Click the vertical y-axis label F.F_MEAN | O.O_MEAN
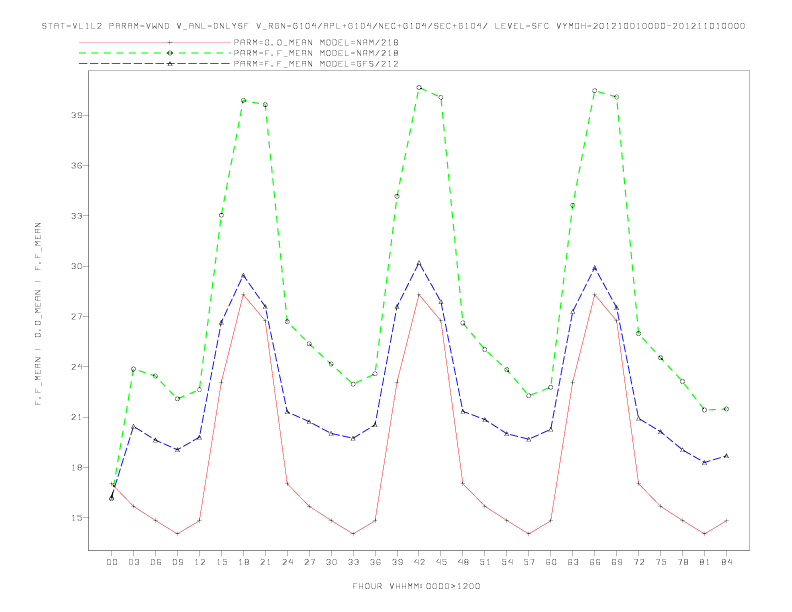This screenshot has height=612, width=792. pyautogui.click(x=38, y=314)
